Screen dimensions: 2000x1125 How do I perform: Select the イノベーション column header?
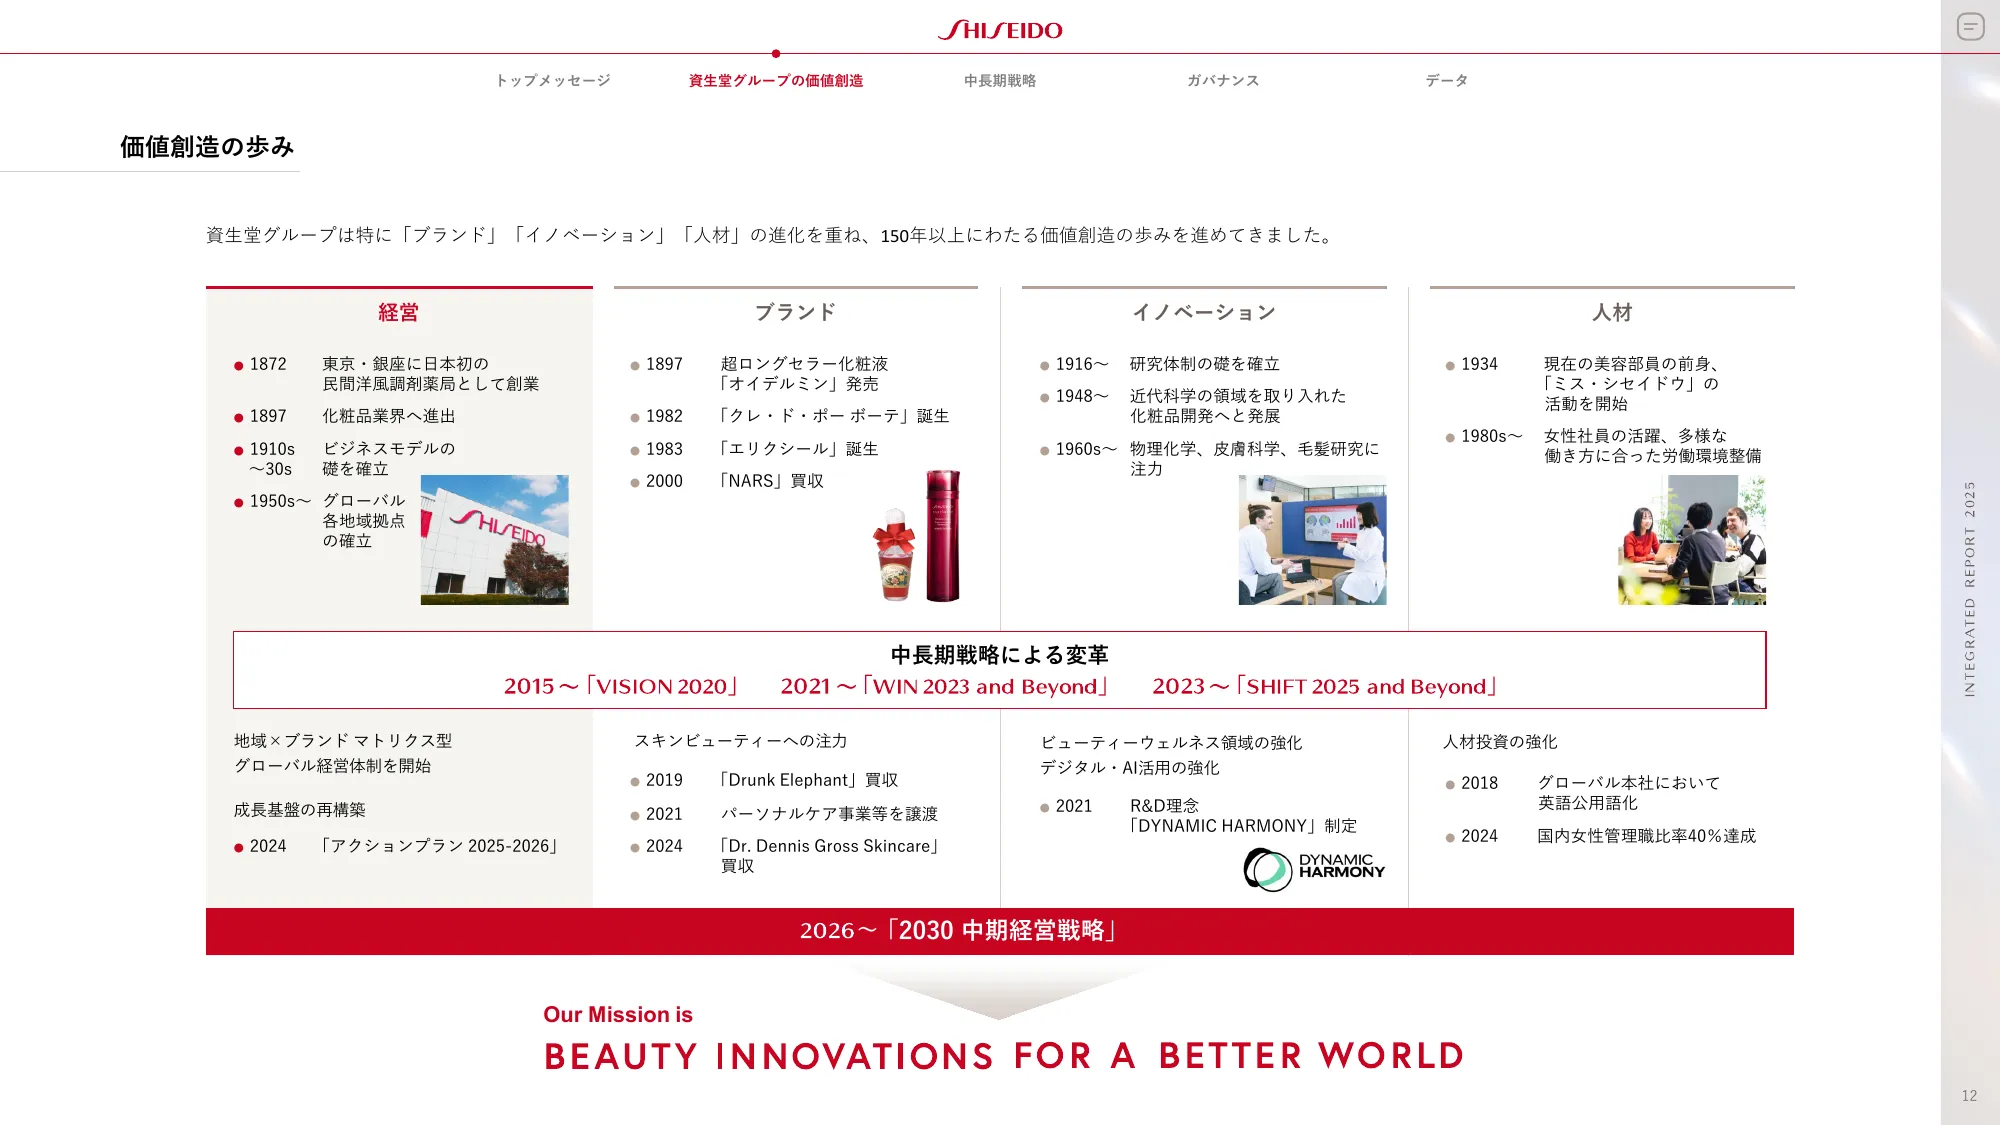[x=1204, y=313]
